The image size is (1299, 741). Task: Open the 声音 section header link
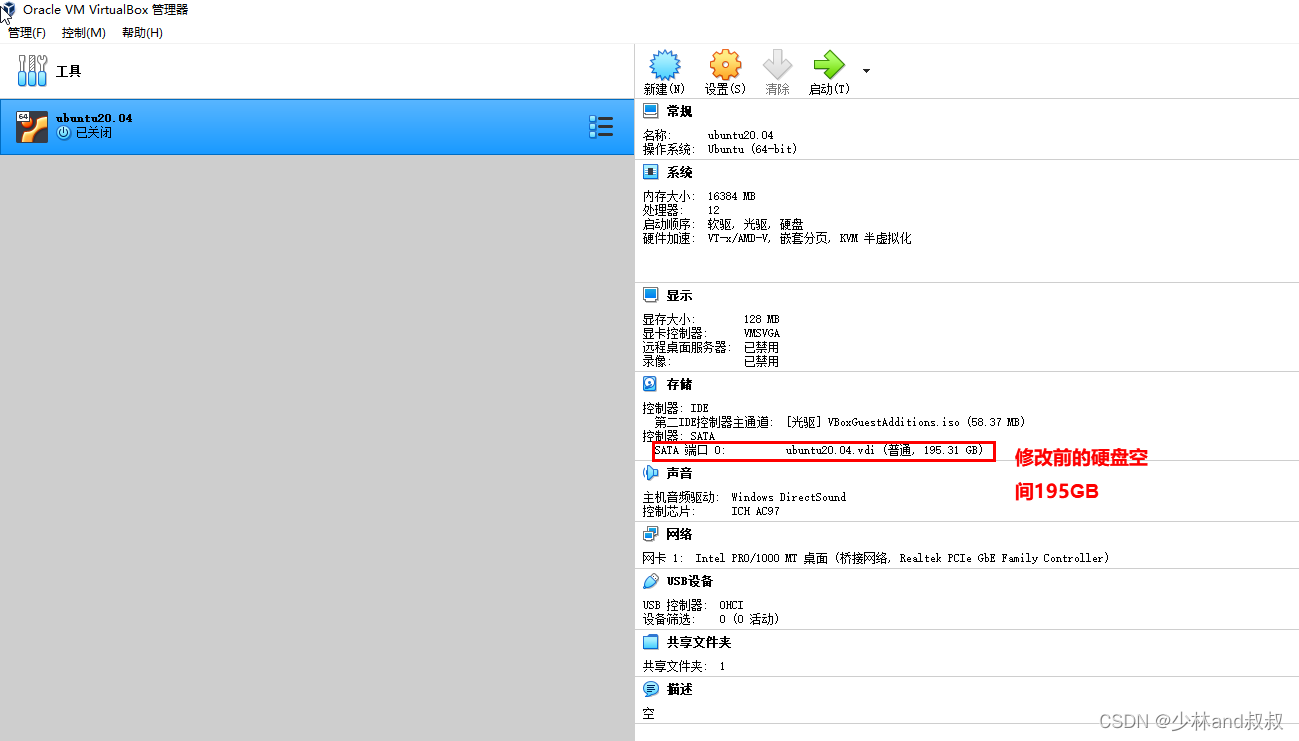click(x=679, y=473)
